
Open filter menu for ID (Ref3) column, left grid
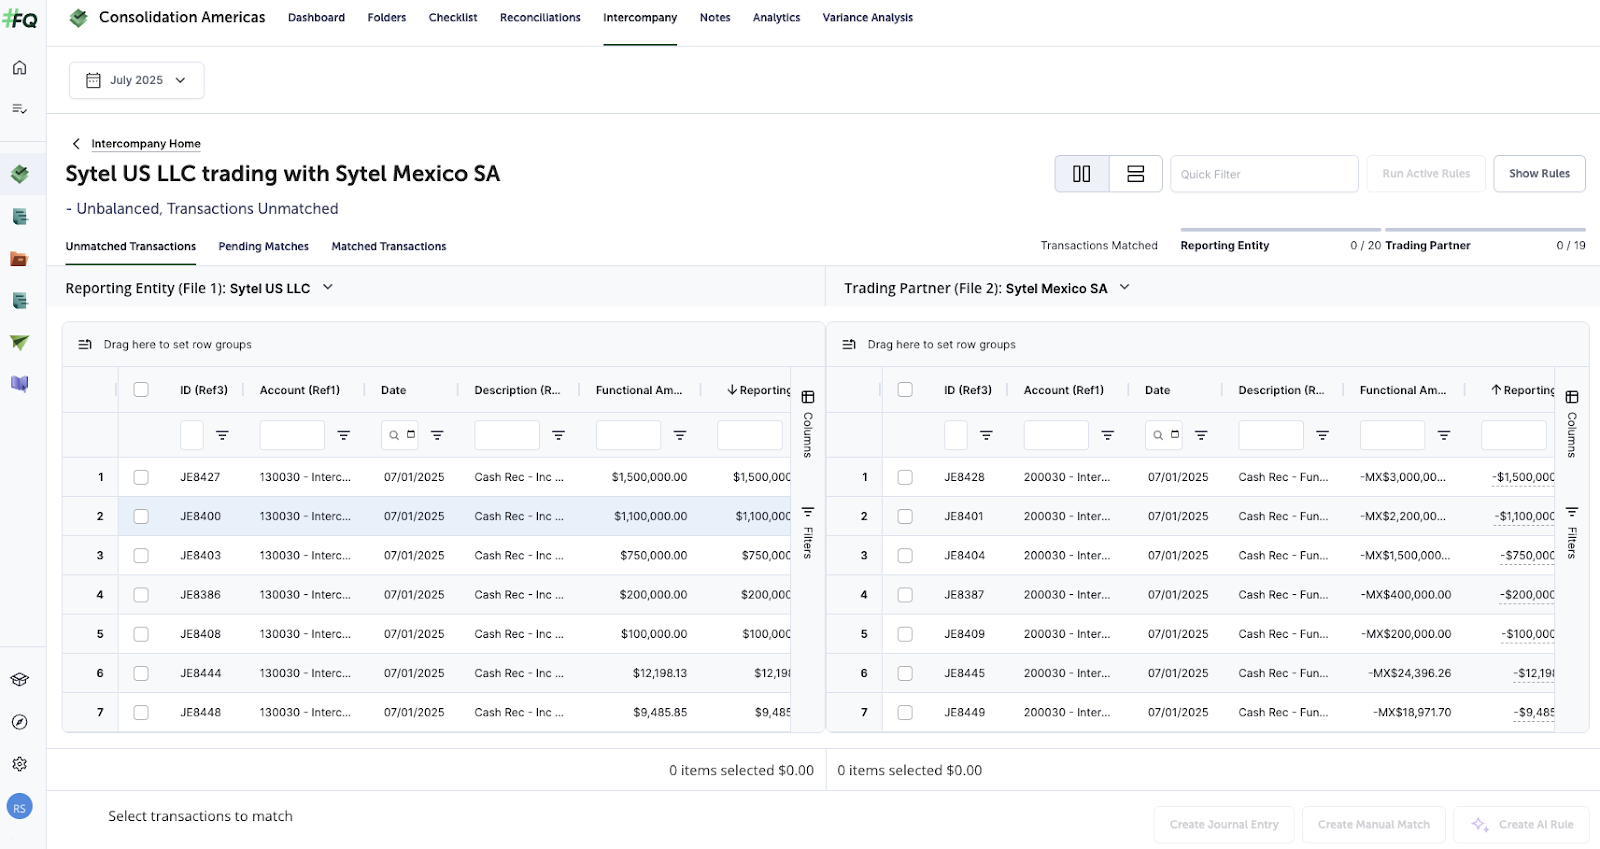tap(222, 435)
